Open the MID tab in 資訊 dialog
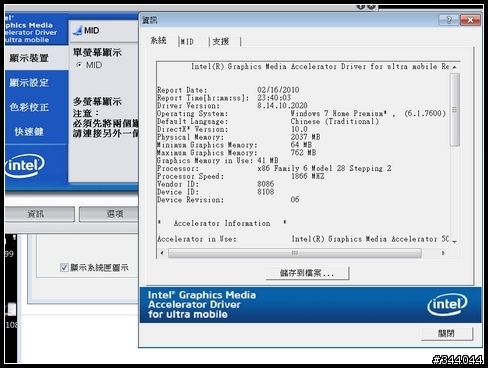This screenshot has height=368, width=488. [187, 42]
